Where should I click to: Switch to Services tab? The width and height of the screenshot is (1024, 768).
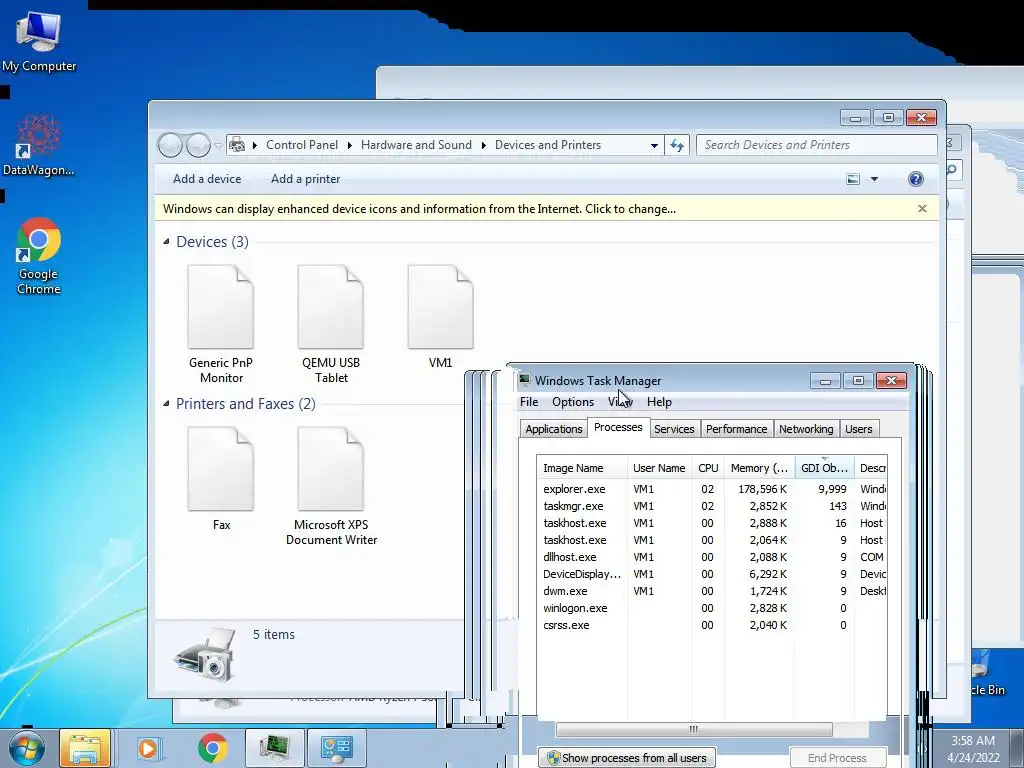(674, 429)
